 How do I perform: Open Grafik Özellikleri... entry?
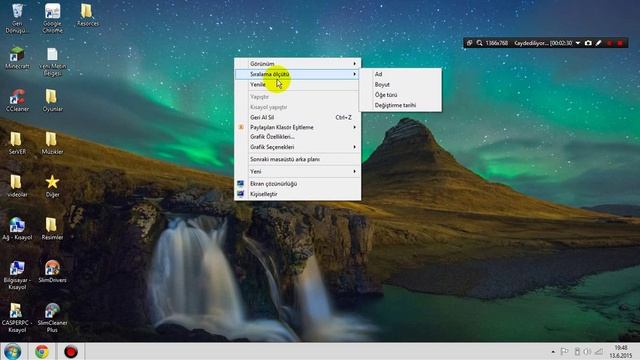pos(298,137)
